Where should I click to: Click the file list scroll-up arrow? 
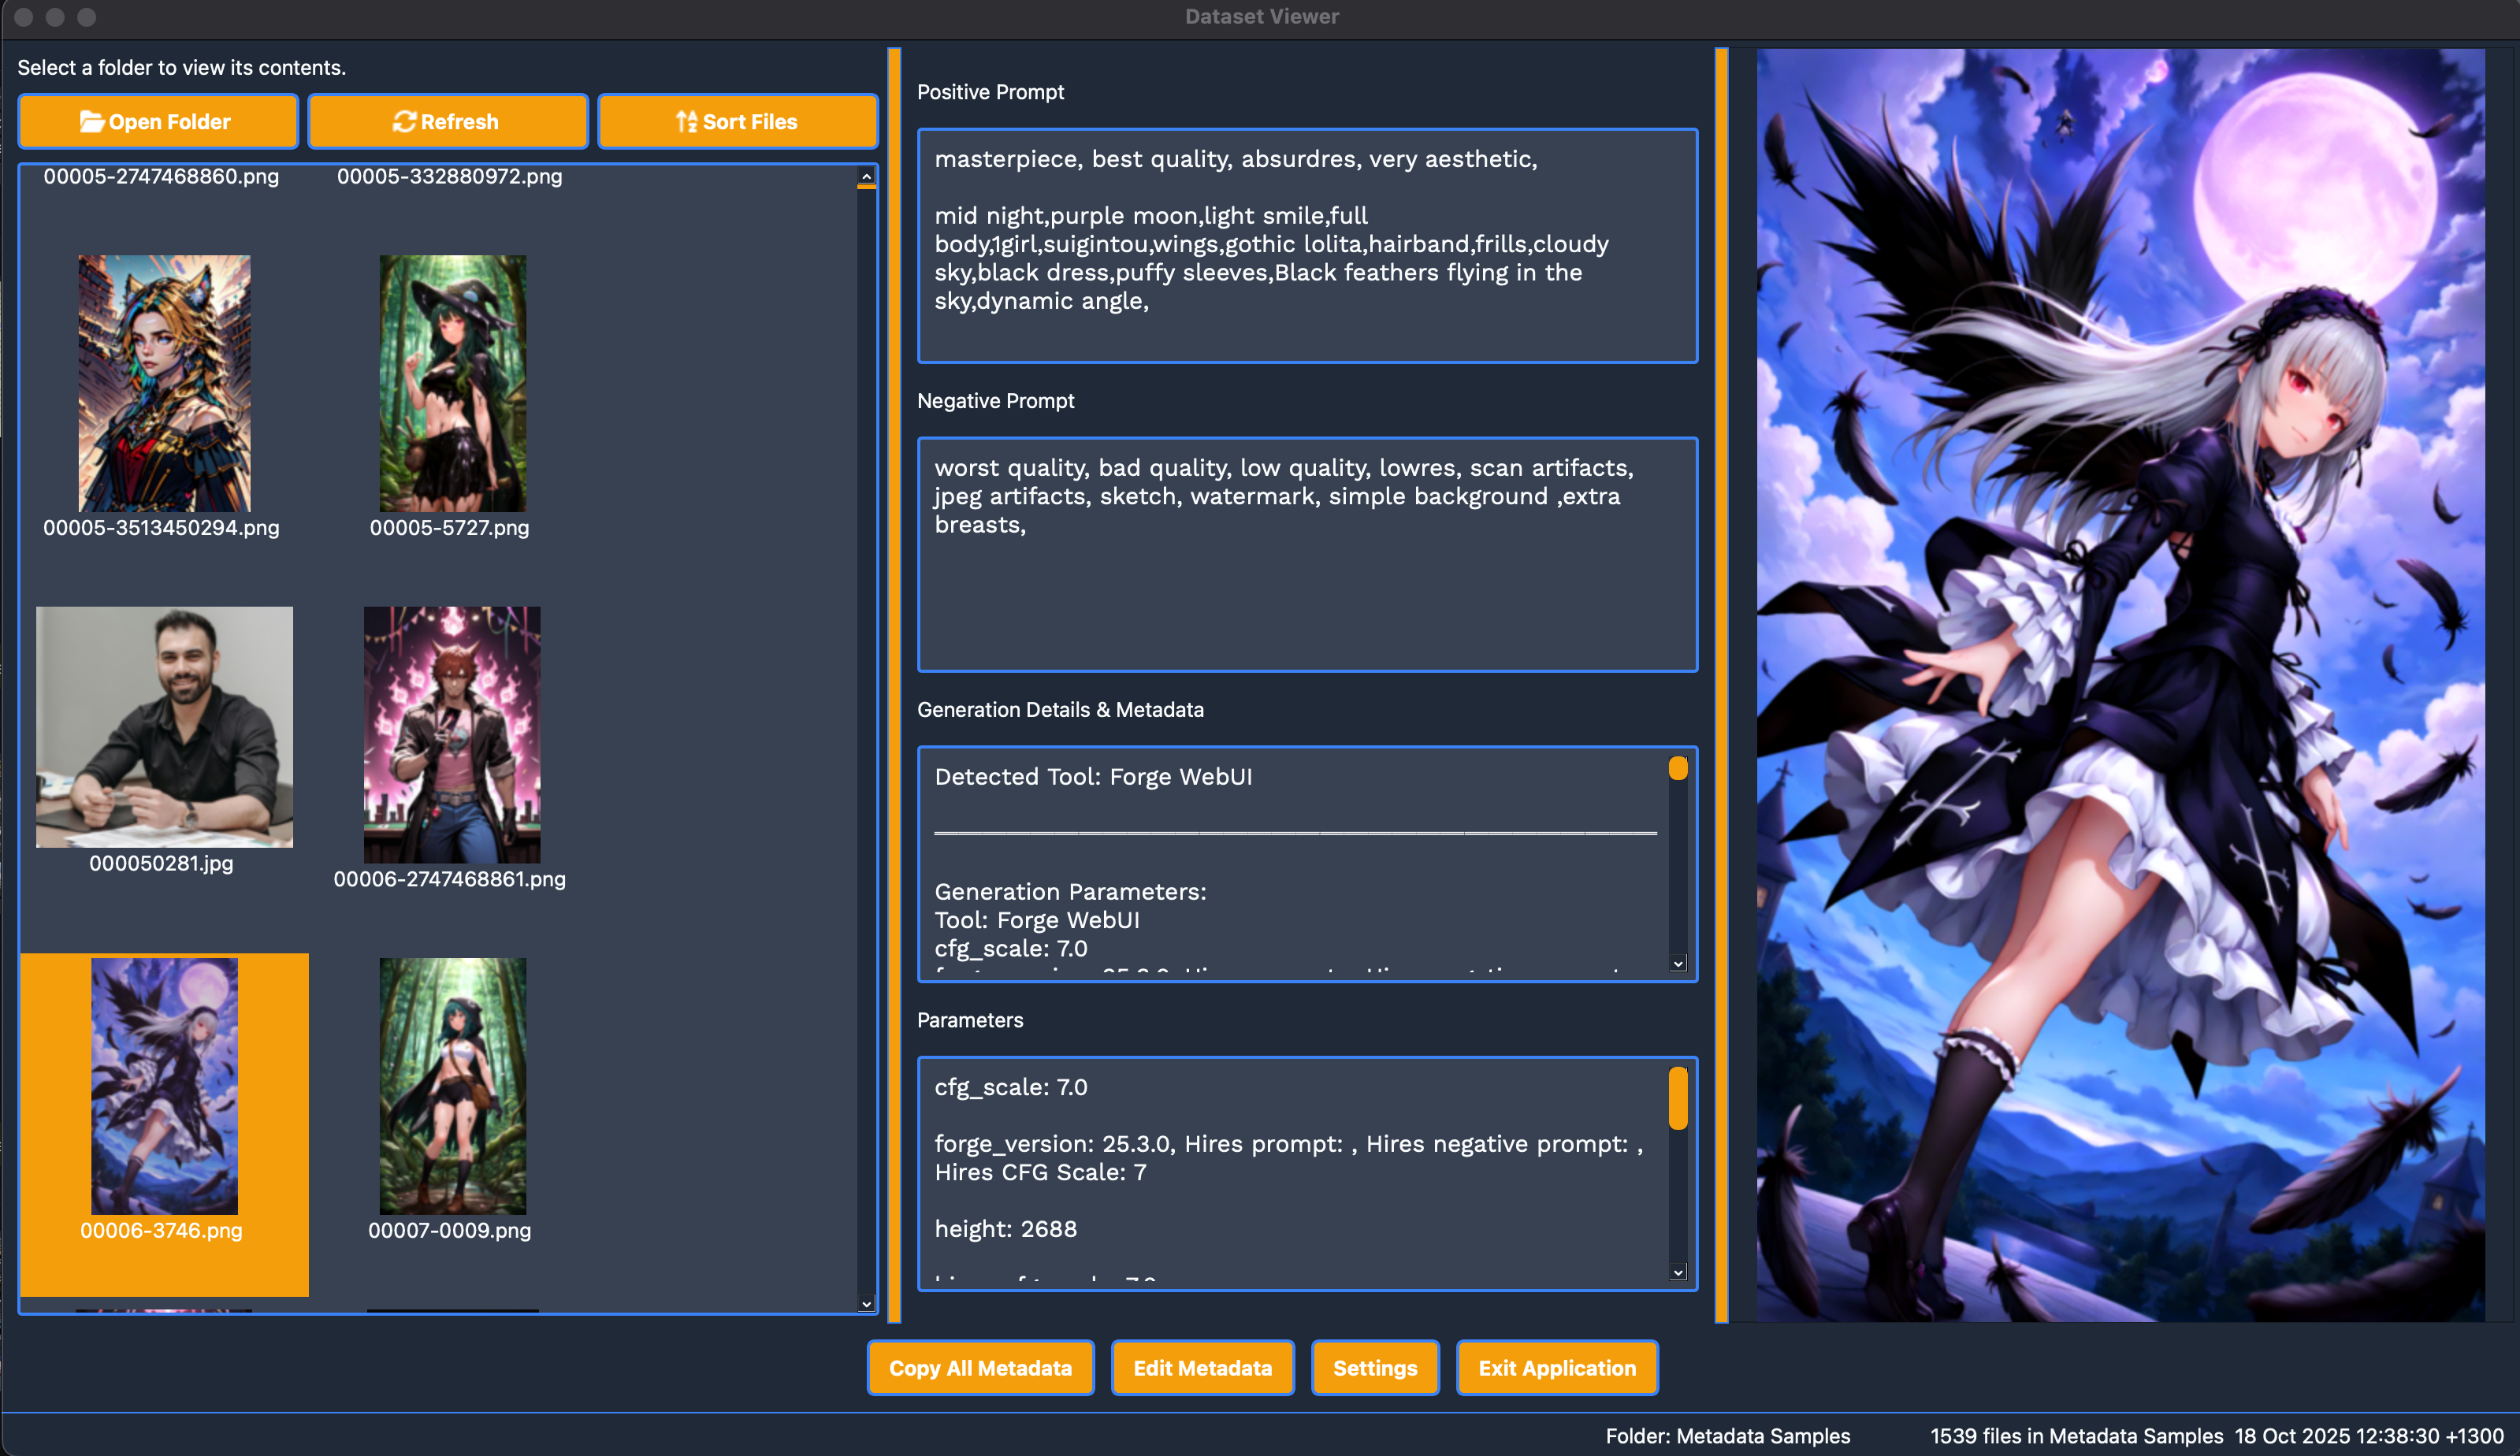point(866,177)
